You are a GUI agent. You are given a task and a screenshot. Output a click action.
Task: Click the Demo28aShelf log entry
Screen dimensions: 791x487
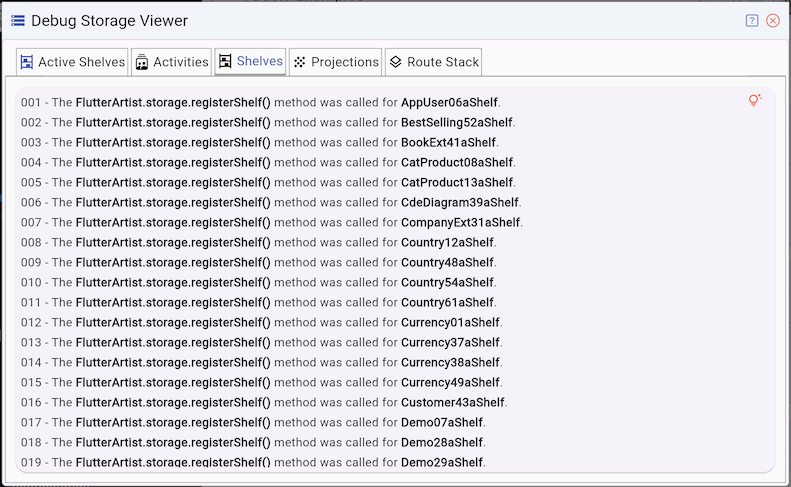[253, 442]
